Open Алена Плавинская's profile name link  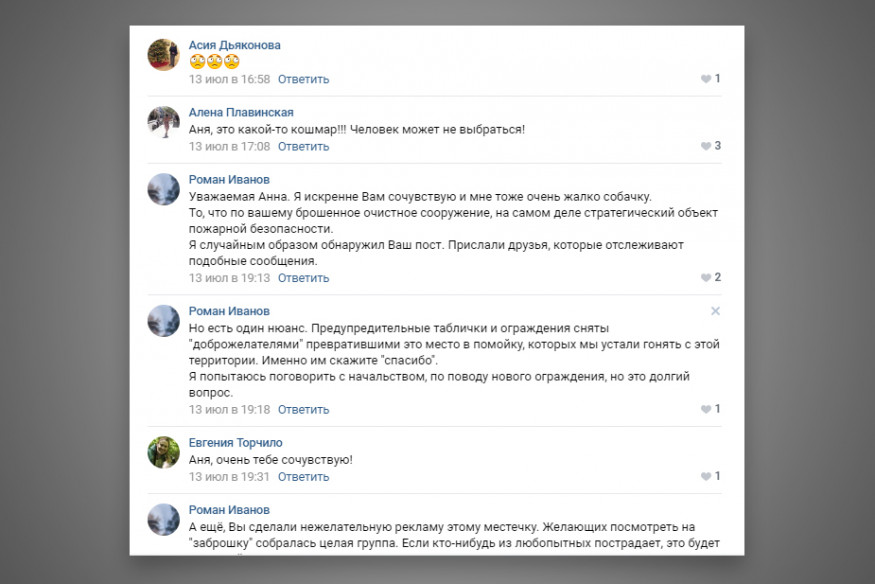click(x=241, y=112)
